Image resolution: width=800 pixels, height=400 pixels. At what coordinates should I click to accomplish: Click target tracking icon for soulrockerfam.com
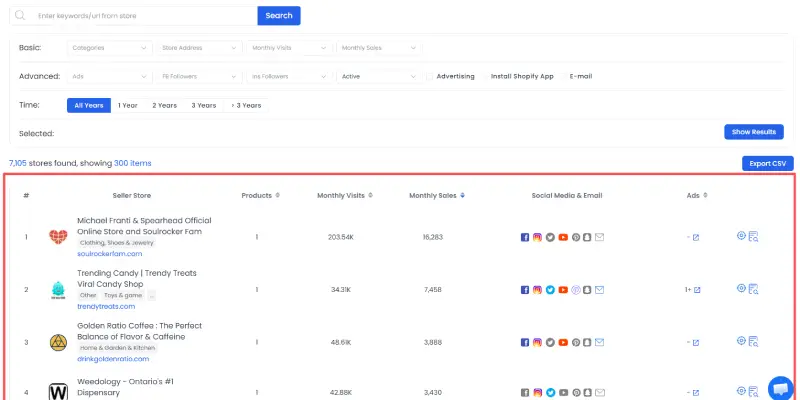tap(741, 236)
